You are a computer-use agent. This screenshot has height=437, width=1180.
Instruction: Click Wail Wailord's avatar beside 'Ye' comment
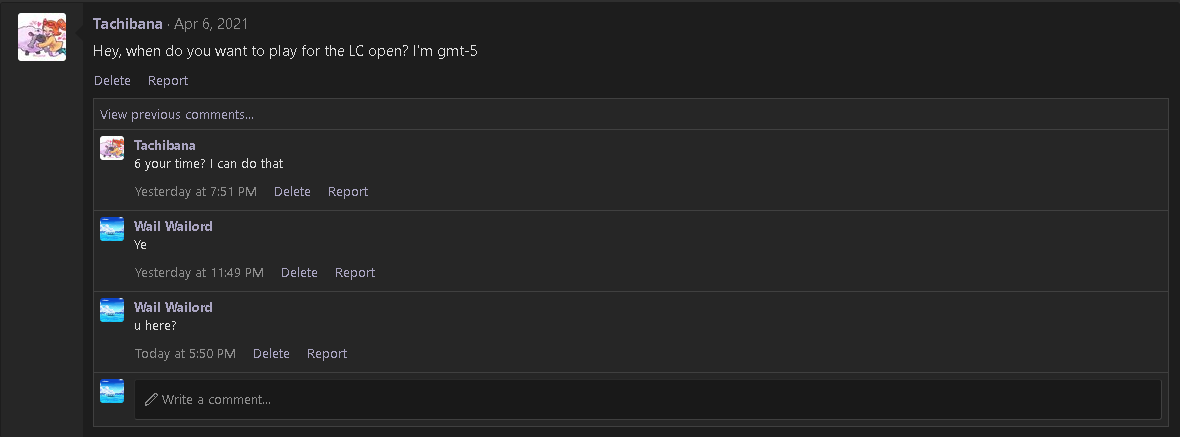(112, 229)
